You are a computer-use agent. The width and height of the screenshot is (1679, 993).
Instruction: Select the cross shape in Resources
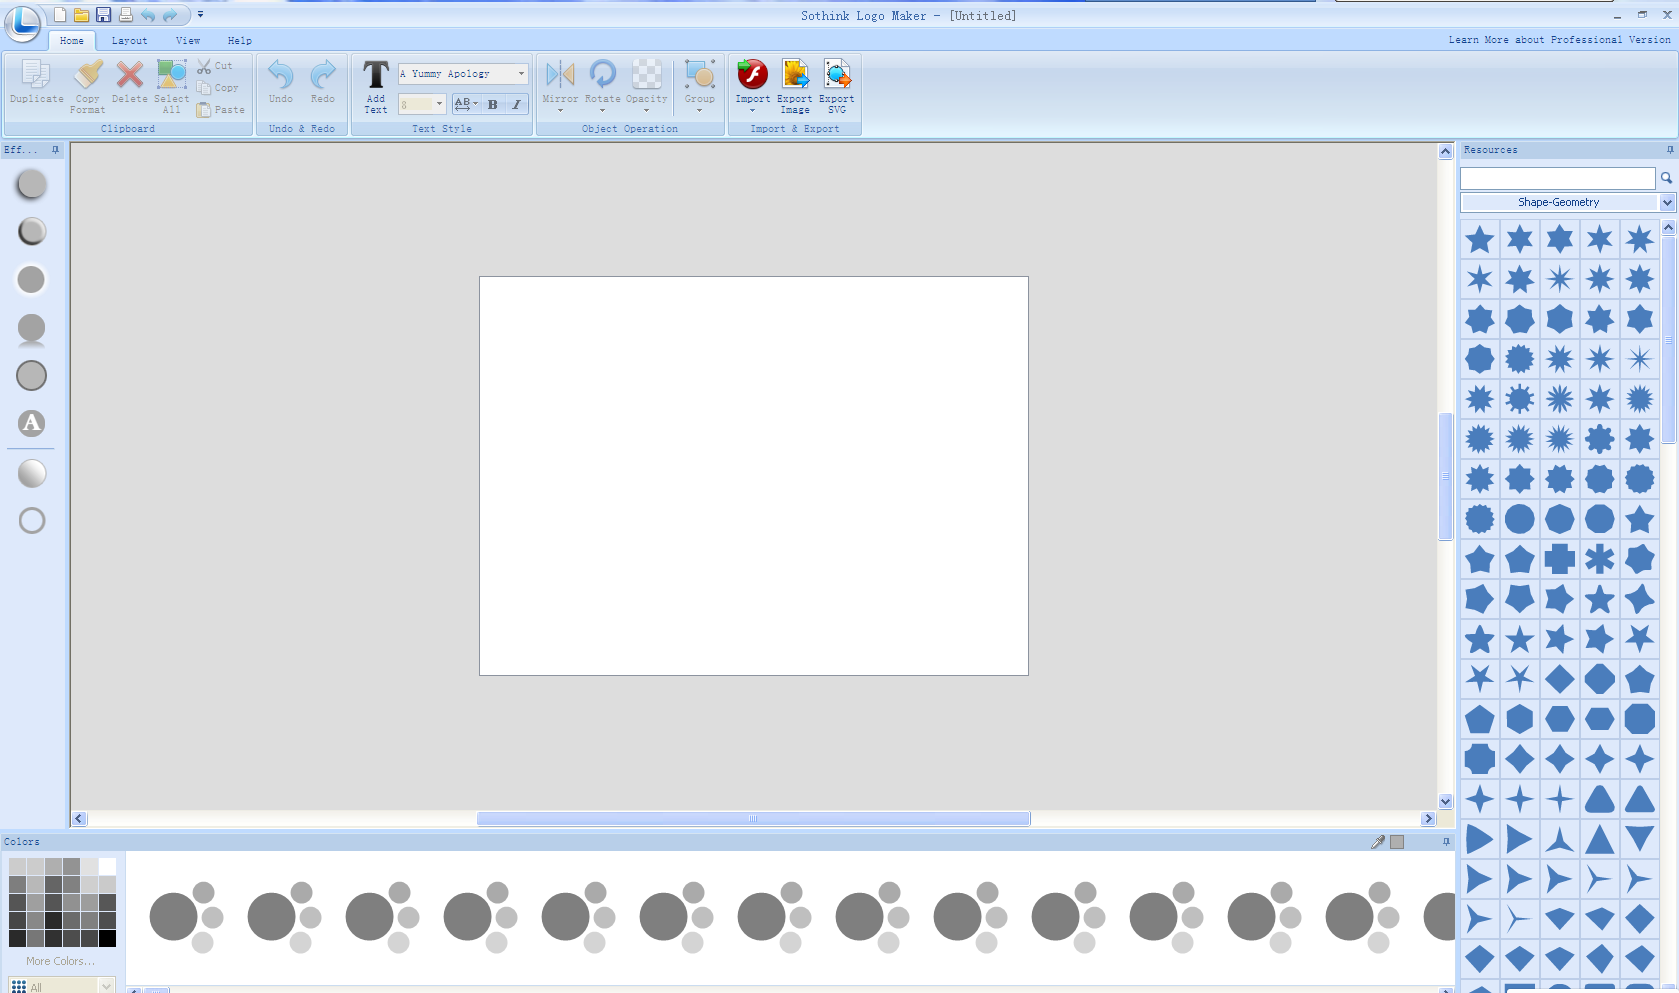[1559, 559]
